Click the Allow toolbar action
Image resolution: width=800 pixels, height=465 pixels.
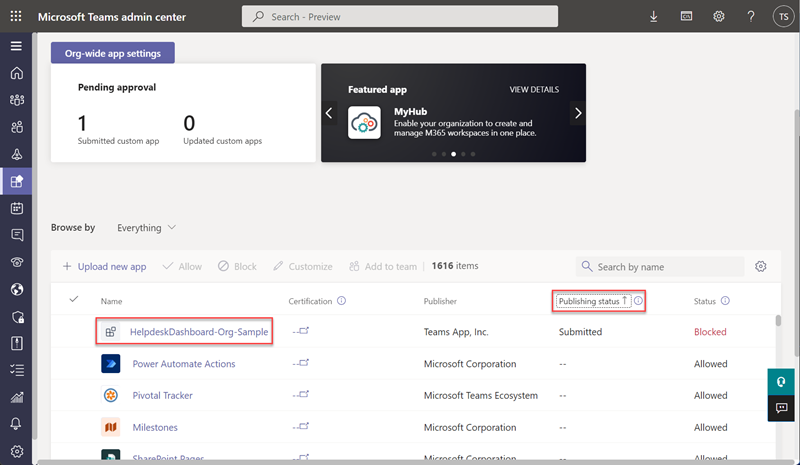click(183, 266)
